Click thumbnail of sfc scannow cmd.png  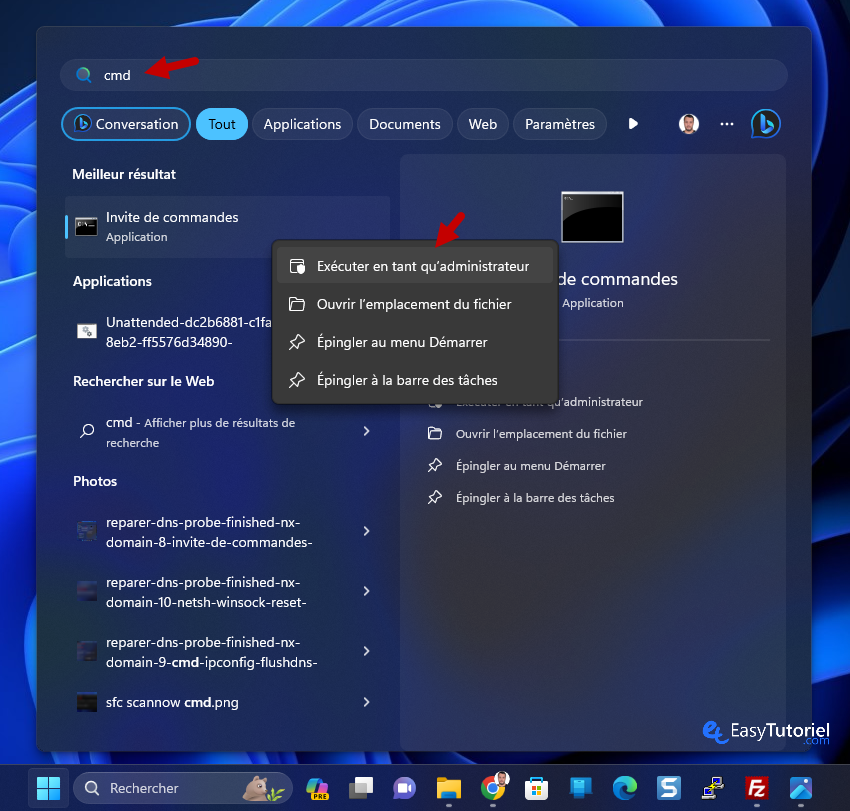87,702
